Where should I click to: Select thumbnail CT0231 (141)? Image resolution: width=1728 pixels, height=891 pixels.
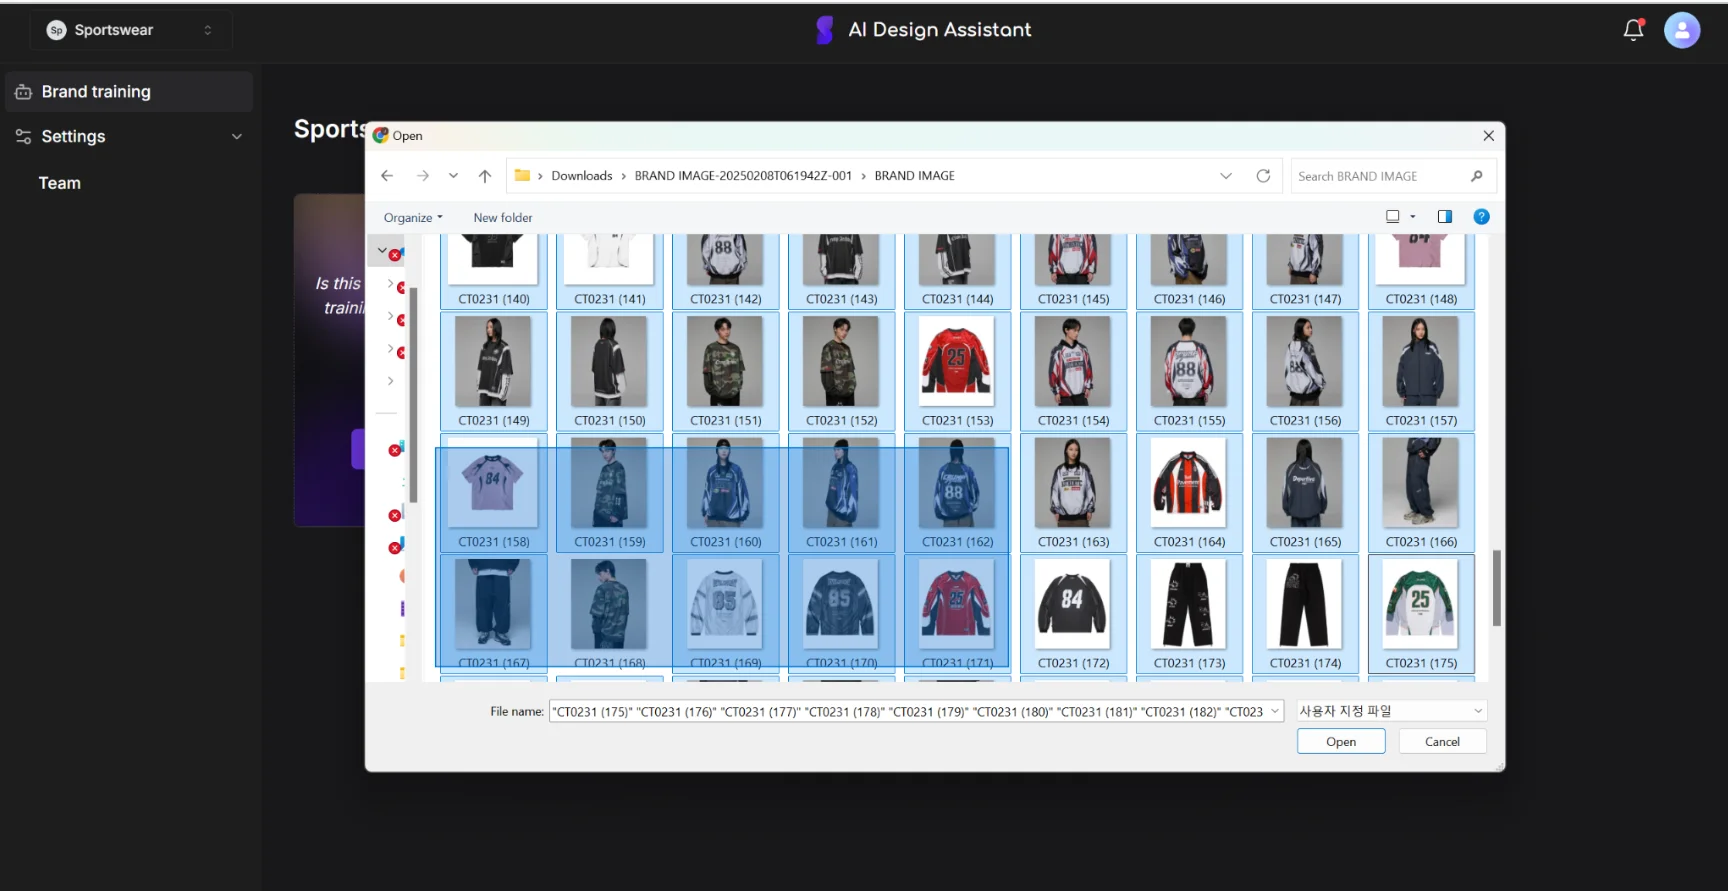point(610,271)
